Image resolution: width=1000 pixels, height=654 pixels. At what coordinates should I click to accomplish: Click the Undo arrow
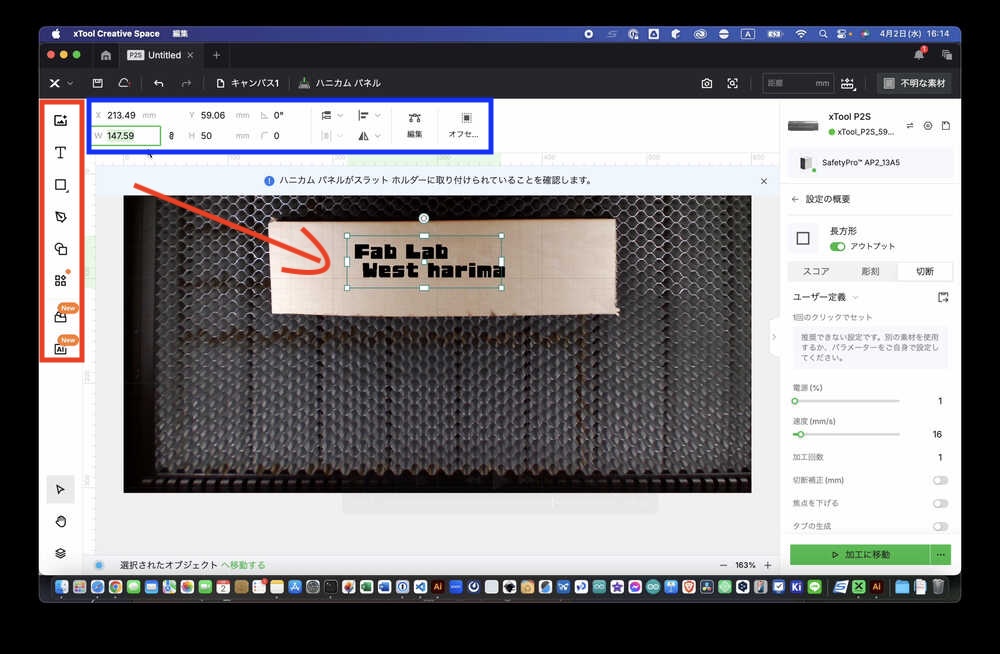[159, 83]
